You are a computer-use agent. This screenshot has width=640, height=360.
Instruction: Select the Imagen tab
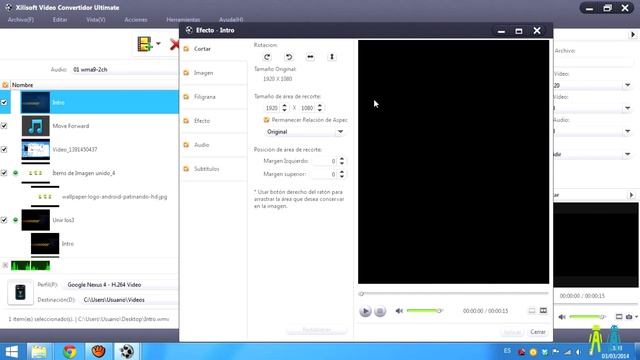coord(213,73)
